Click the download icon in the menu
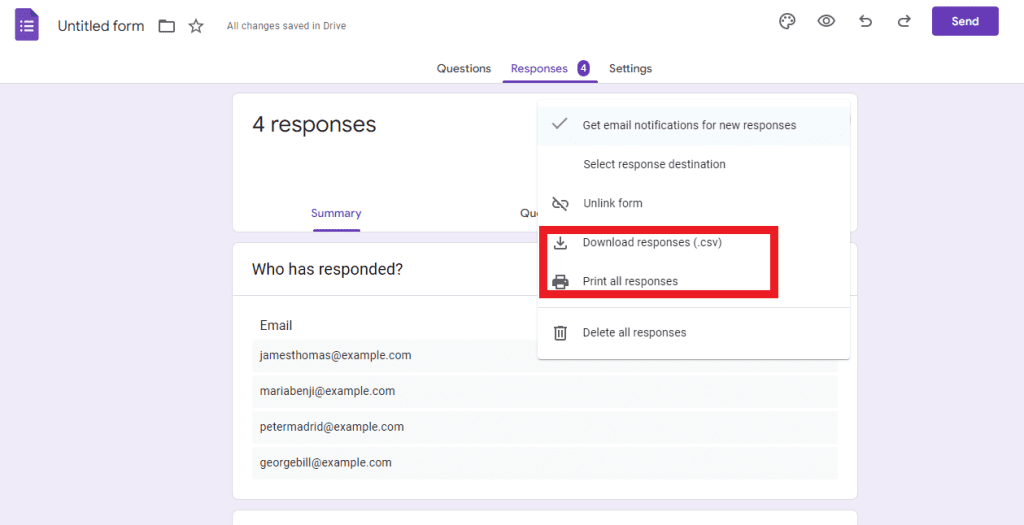 tap(560, 243)
